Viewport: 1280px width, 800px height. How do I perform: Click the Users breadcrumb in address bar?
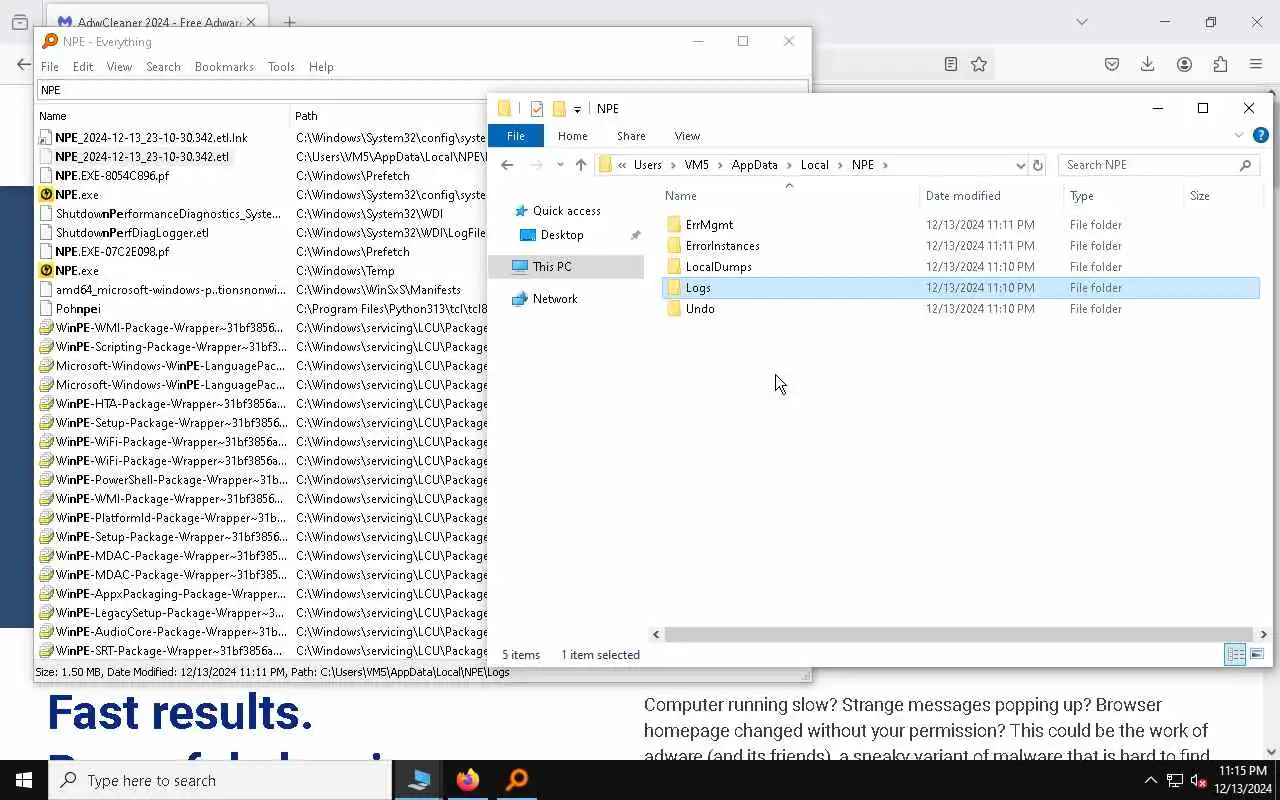tap(647, 165)
